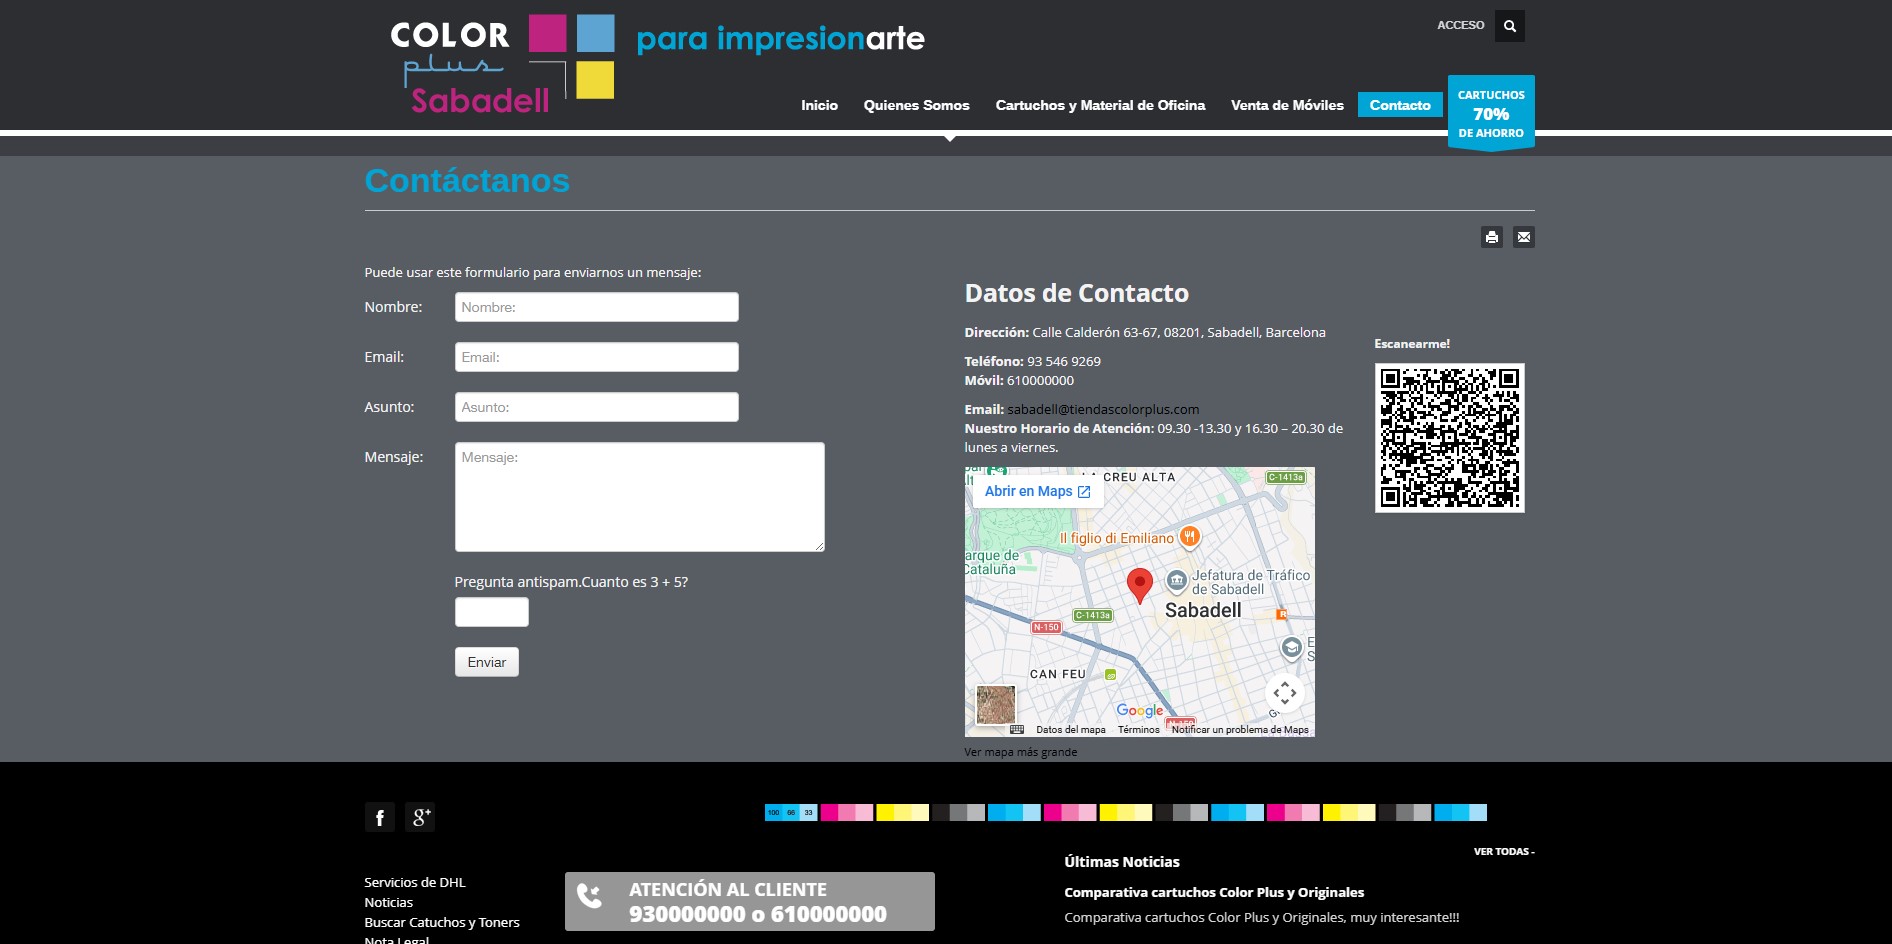
Task: Go to the Inicio menu item
Action: [x=819, y=105]
